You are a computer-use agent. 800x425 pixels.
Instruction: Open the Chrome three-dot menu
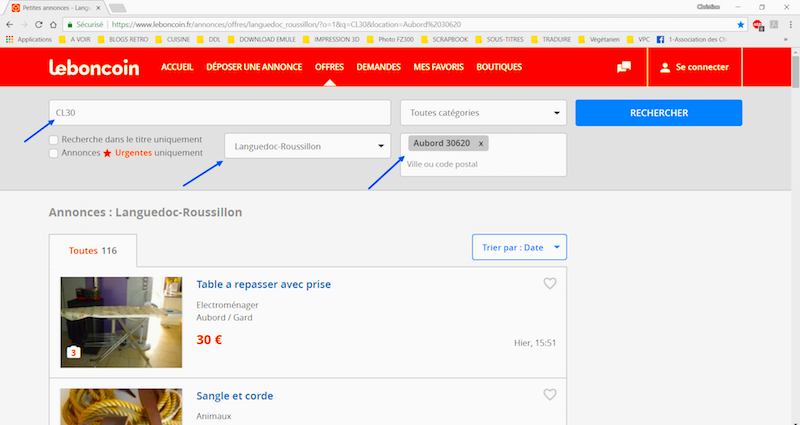click(789, 24)
